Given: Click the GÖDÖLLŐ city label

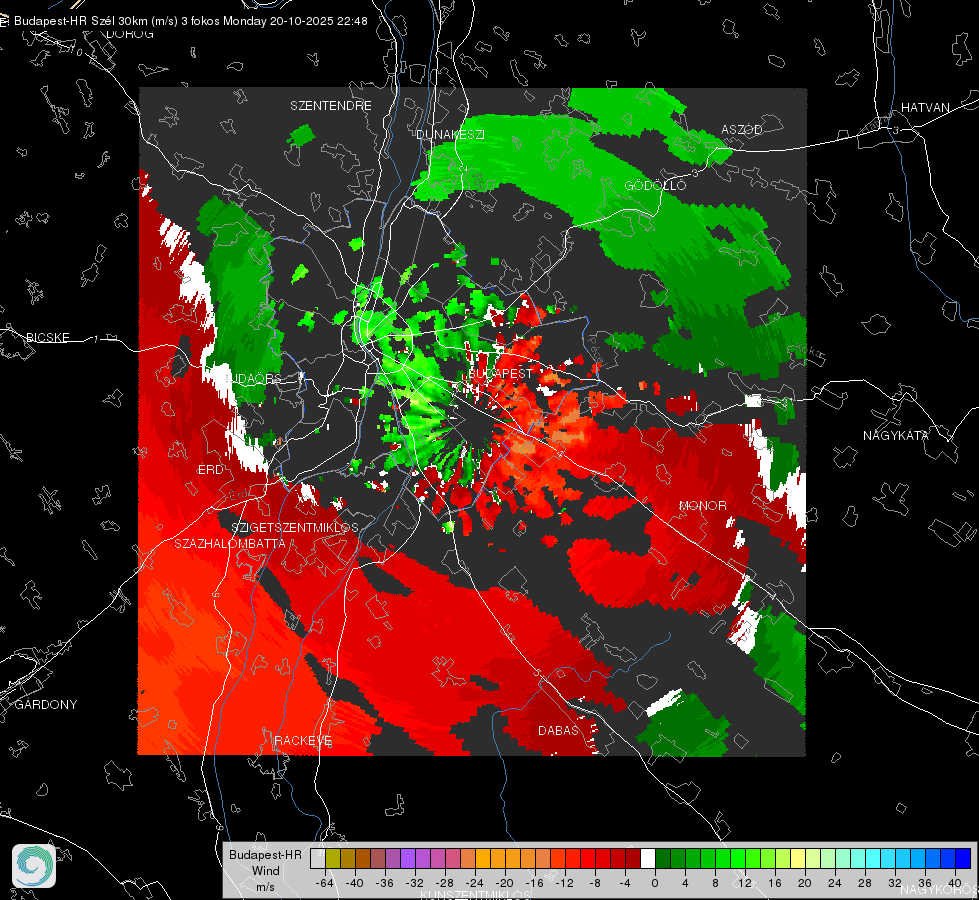Looking at the screenshot, I should tap(655, 185).
